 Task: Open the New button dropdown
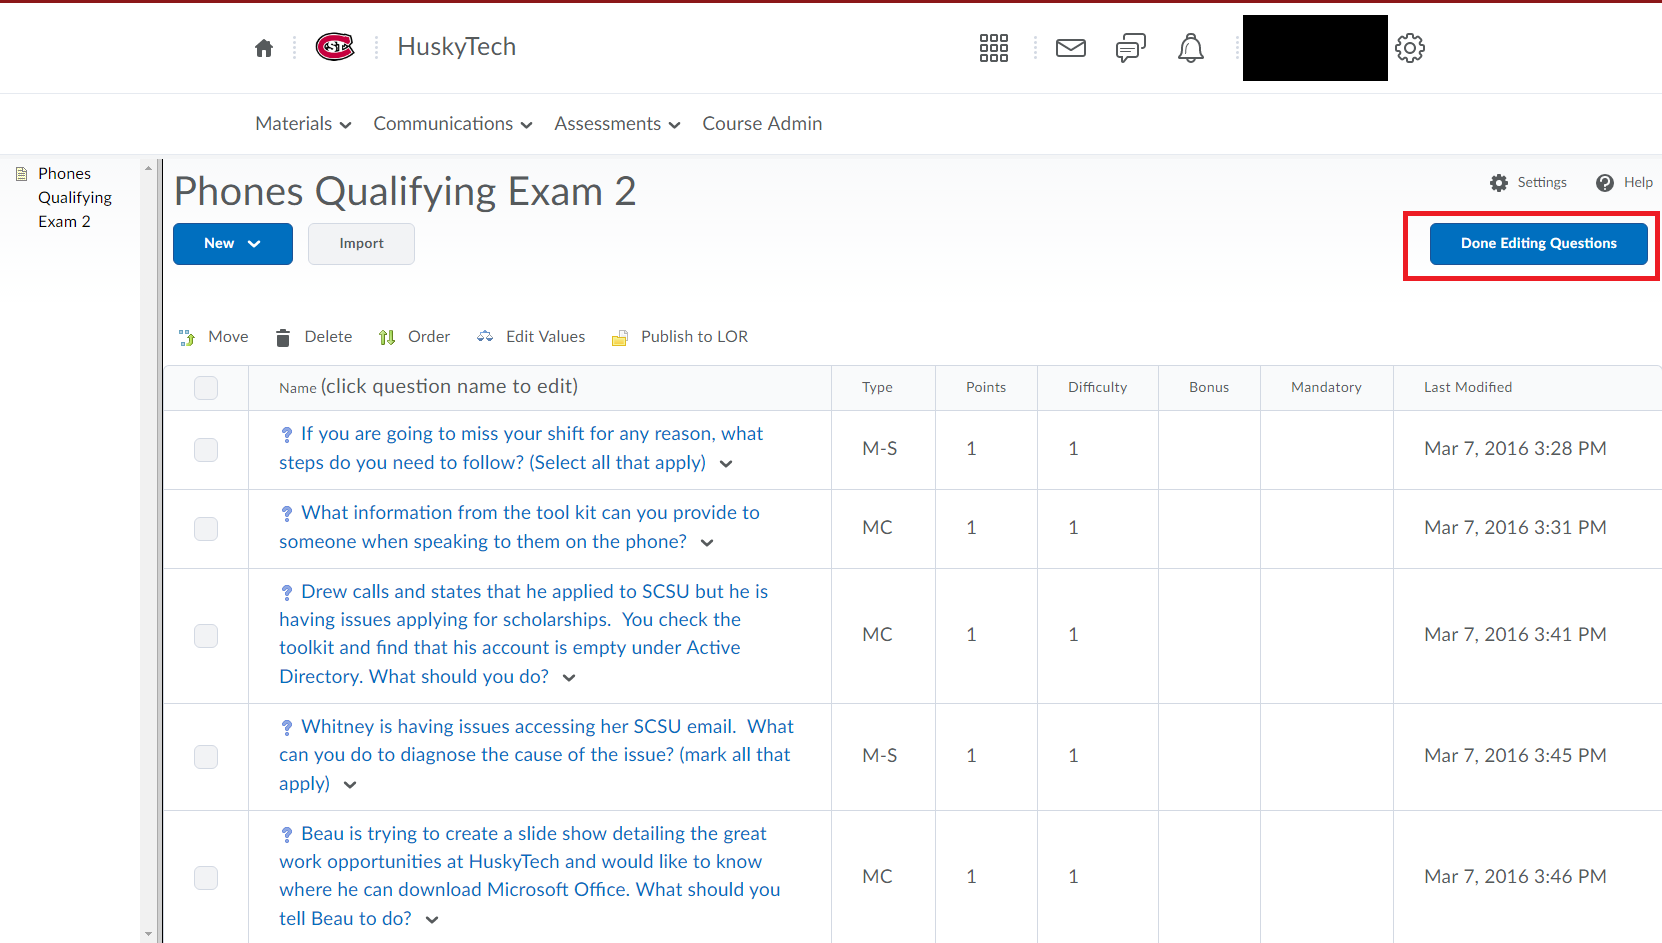[x=232, y=243]
